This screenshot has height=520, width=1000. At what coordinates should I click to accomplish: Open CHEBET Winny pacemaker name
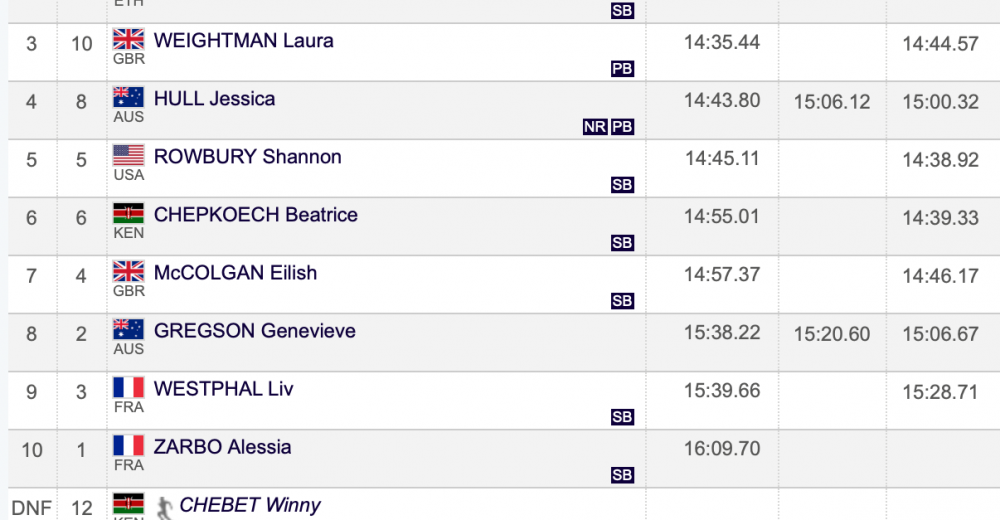[x=250, y=505]
